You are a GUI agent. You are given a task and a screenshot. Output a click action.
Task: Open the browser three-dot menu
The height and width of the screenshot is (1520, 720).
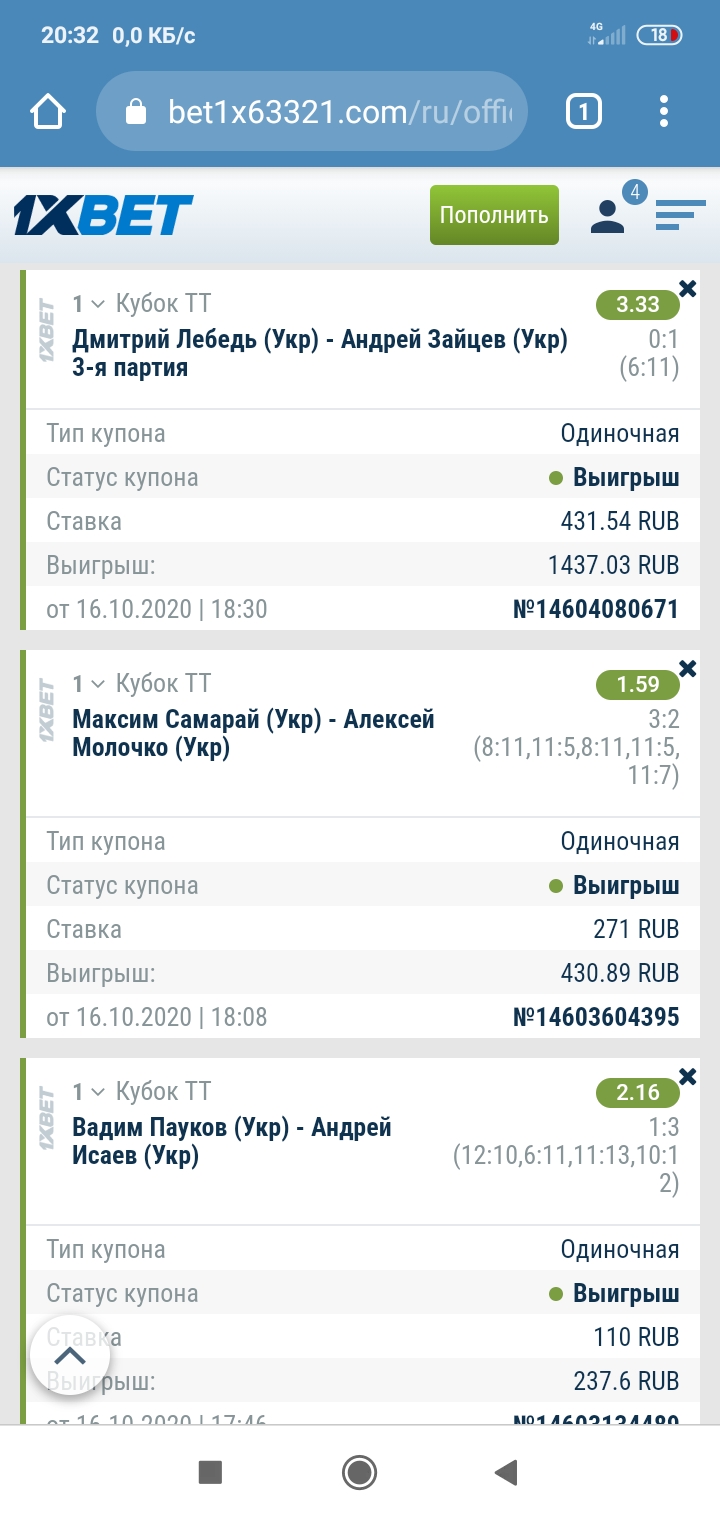pos(665,111)
